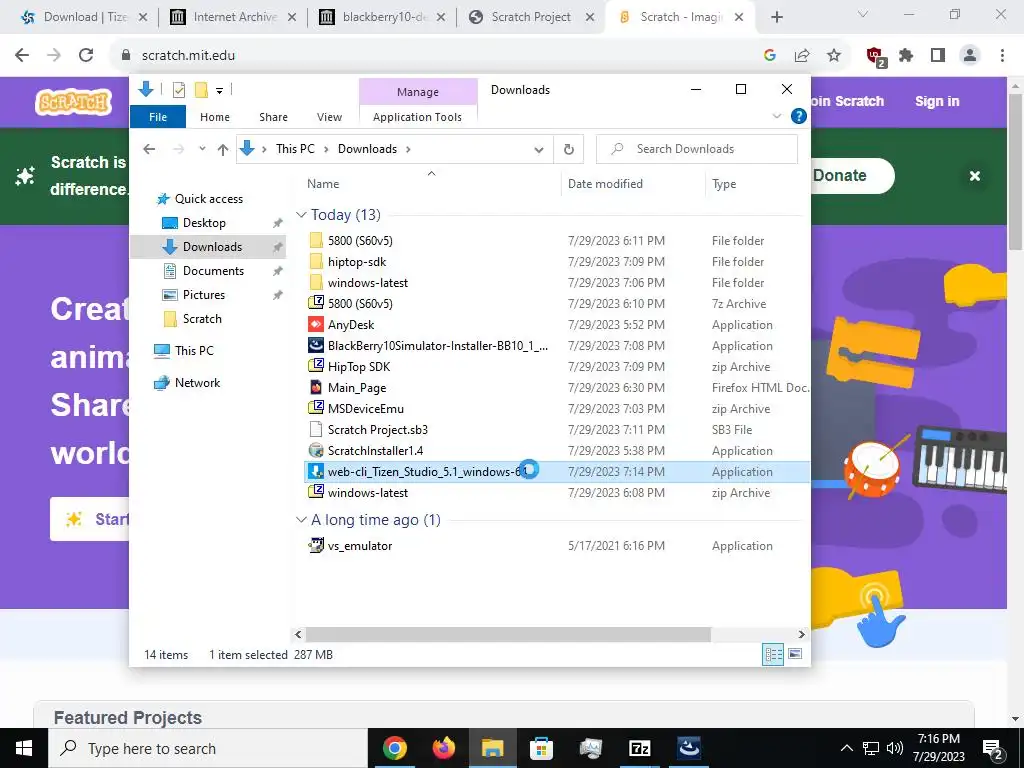Open Chrome side panel icon

coord(938,56)
